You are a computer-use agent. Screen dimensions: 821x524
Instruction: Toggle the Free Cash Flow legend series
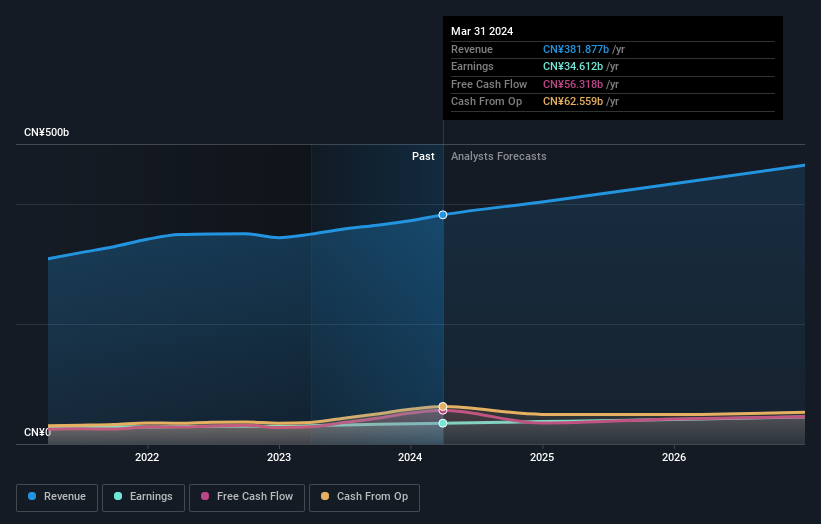pyautogui.click(x=247, y=497)
